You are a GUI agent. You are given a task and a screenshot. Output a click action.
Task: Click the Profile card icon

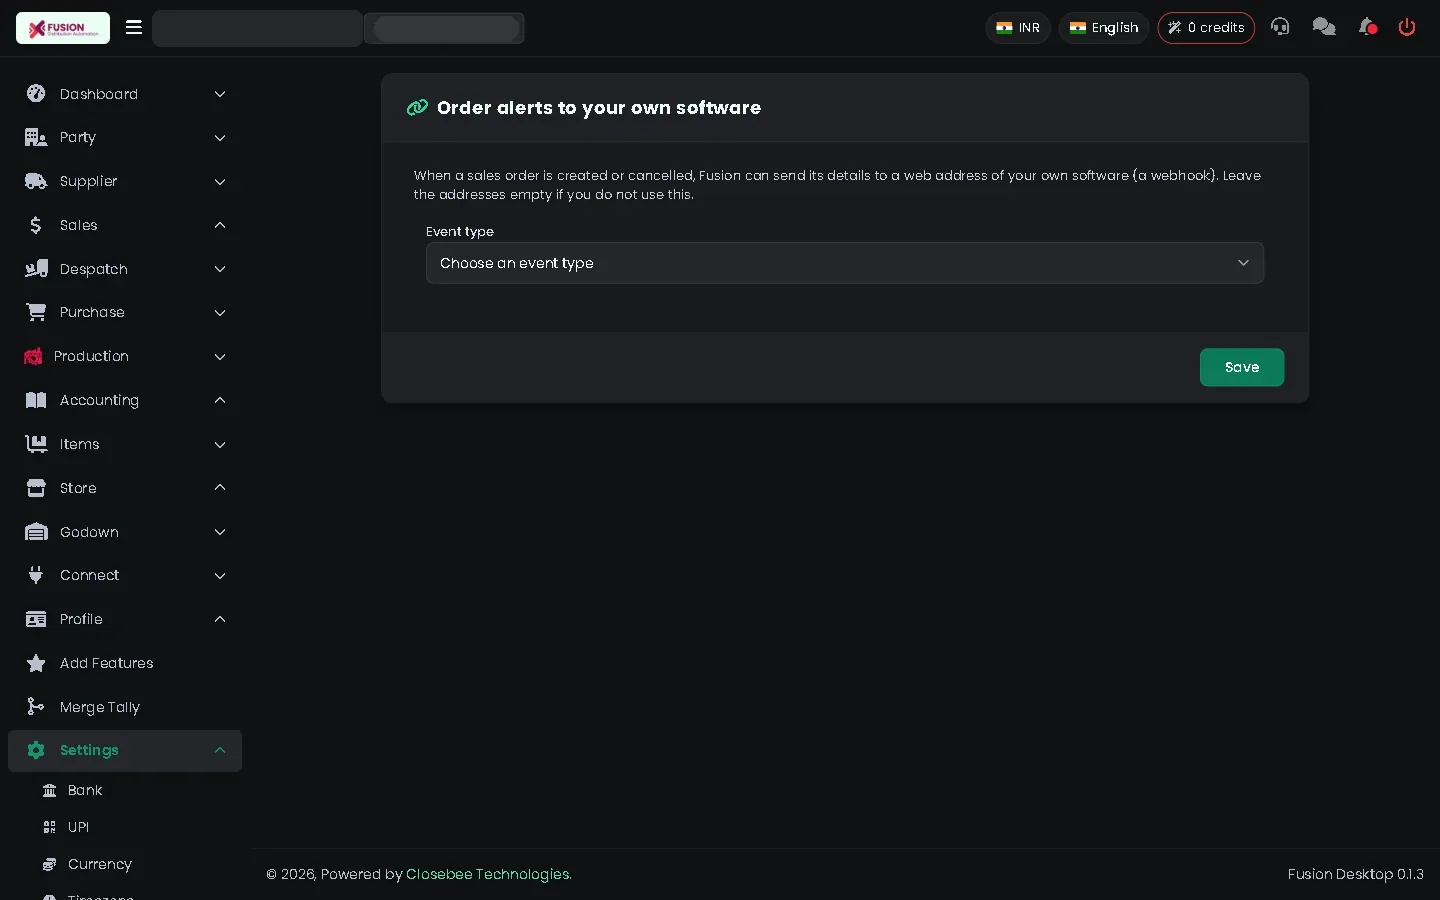point(36,619)
